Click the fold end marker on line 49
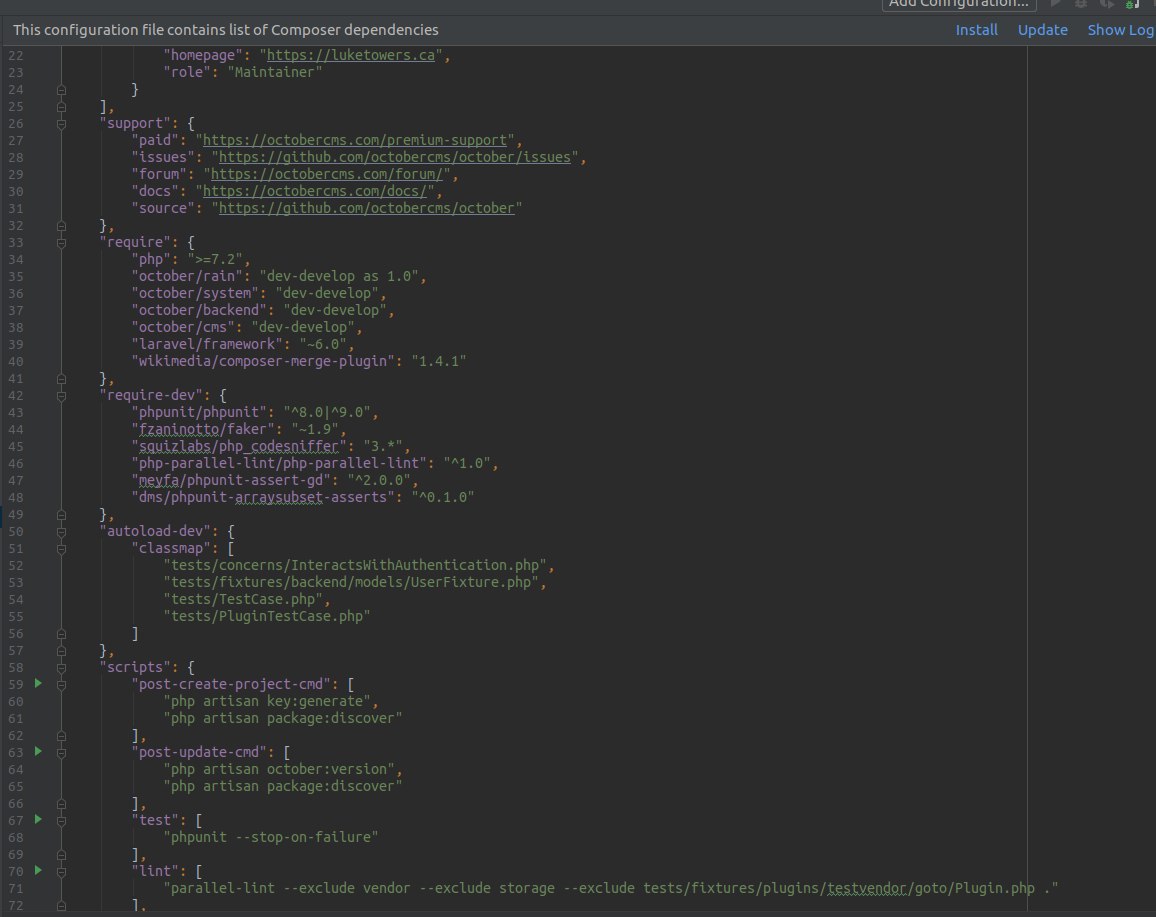The image size is (1156, 917). 61,515
